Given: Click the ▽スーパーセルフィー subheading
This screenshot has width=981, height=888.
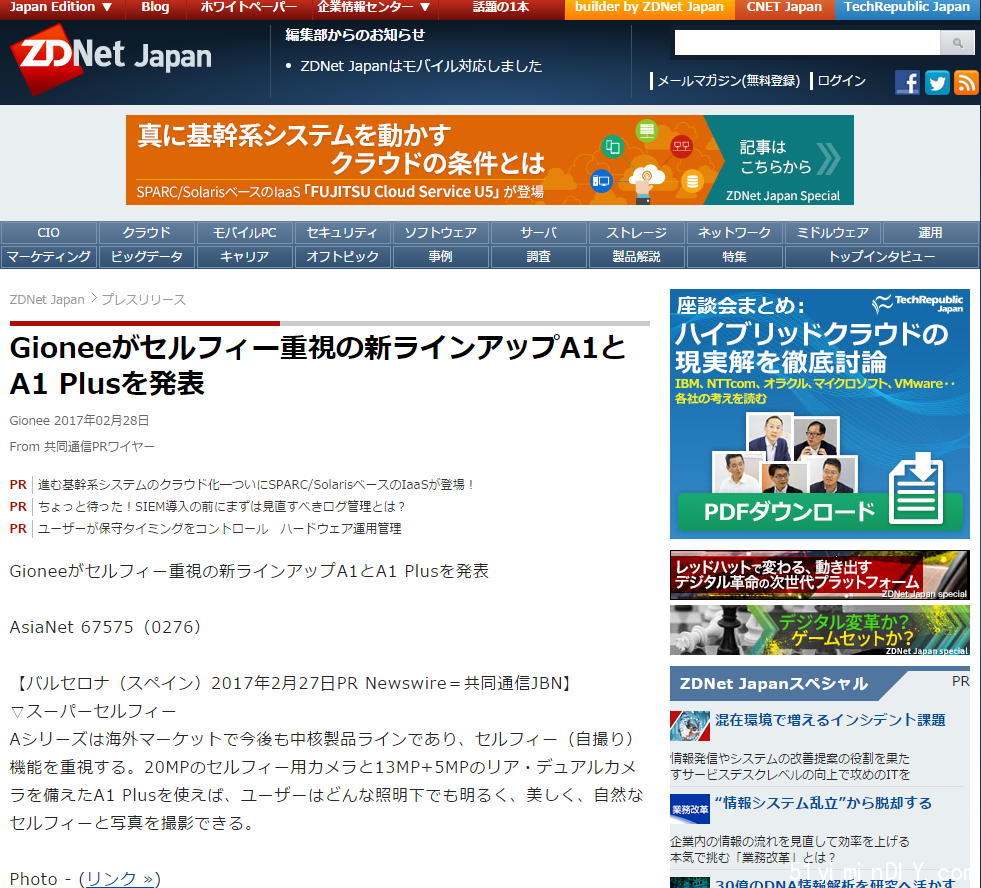Looking at the screenshot, I should 93,712.
